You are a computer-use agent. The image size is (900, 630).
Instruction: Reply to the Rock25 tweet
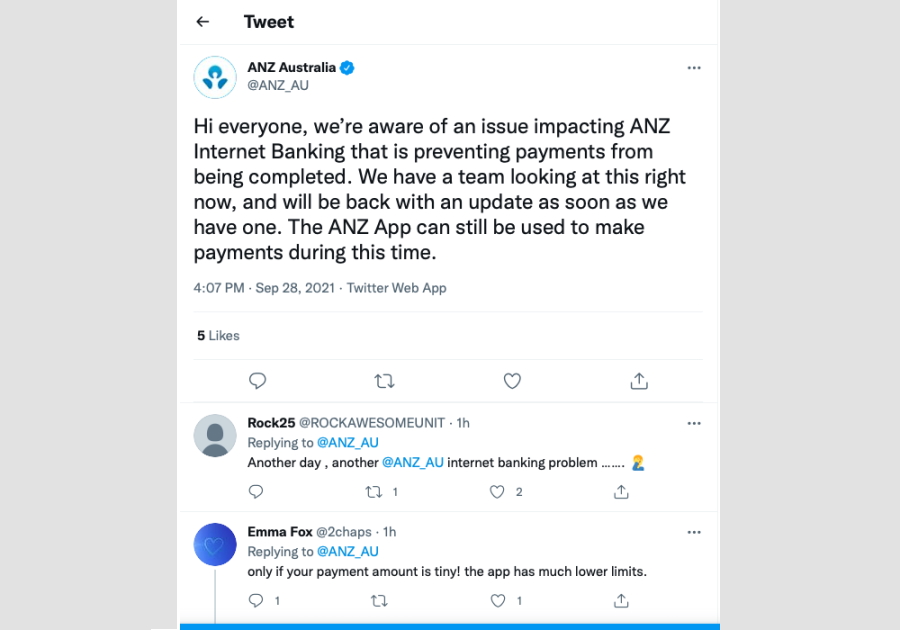[256, 492]
